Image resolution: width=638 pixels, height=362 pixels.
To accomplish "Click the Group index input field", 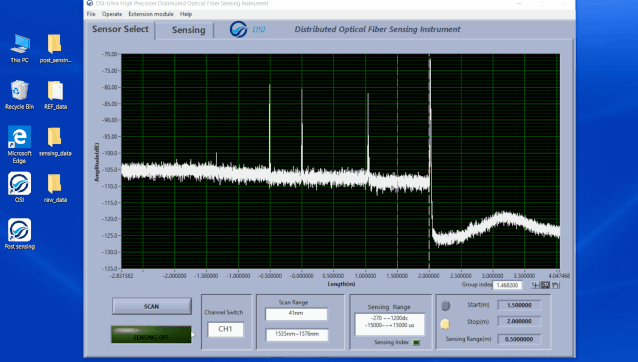I will [x=507, y=285].
